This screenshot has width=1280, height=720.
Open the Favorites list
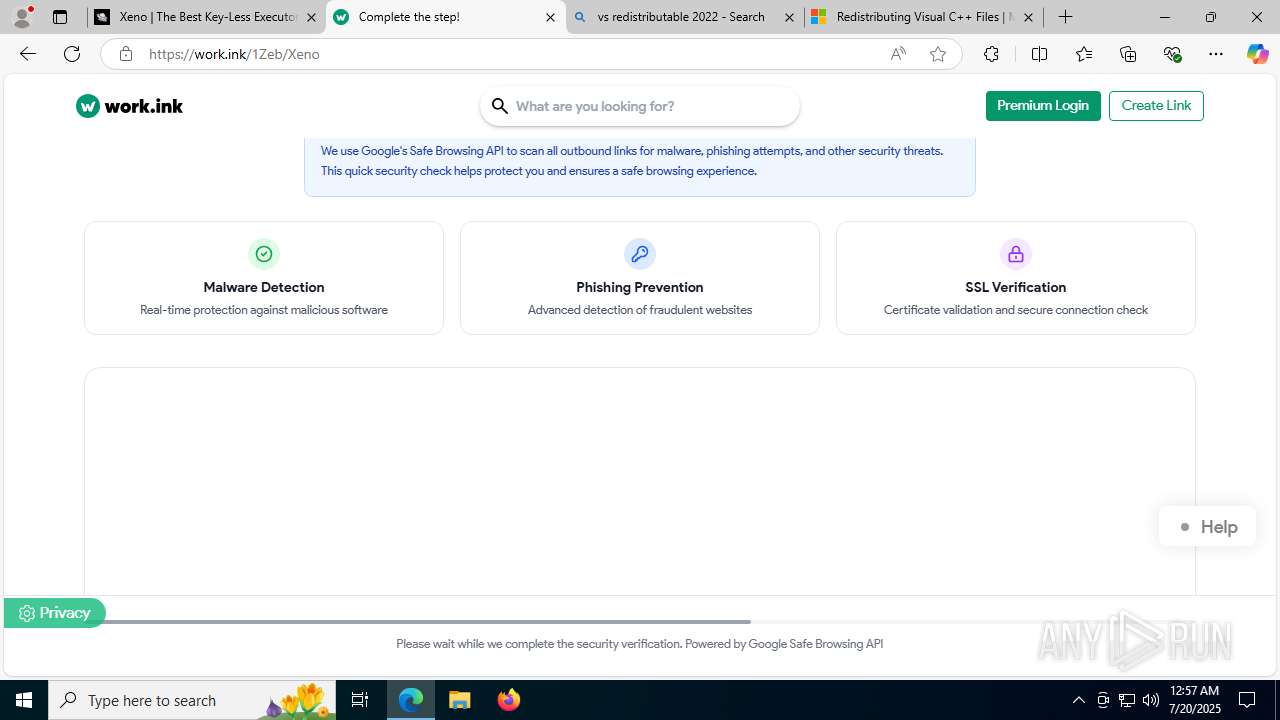(x=1084, y=54)
